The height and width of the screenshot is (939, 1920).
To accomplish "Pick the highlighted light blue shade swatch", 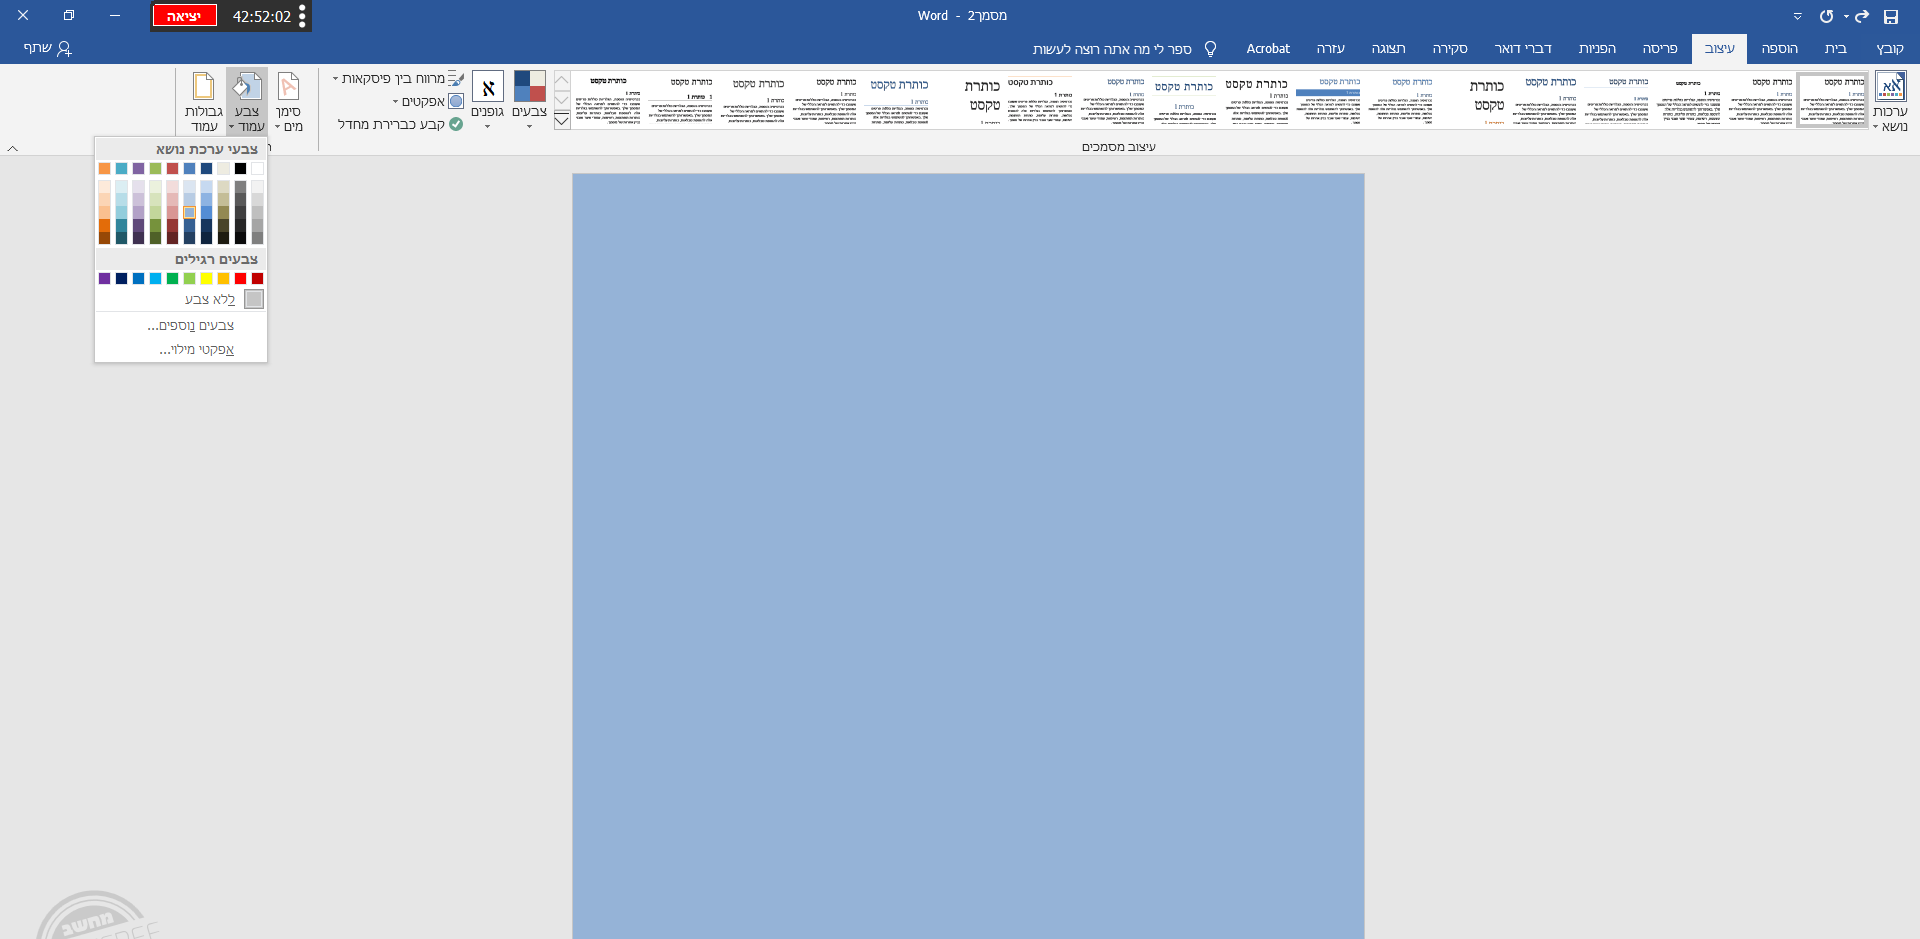I will coord(189,212).
